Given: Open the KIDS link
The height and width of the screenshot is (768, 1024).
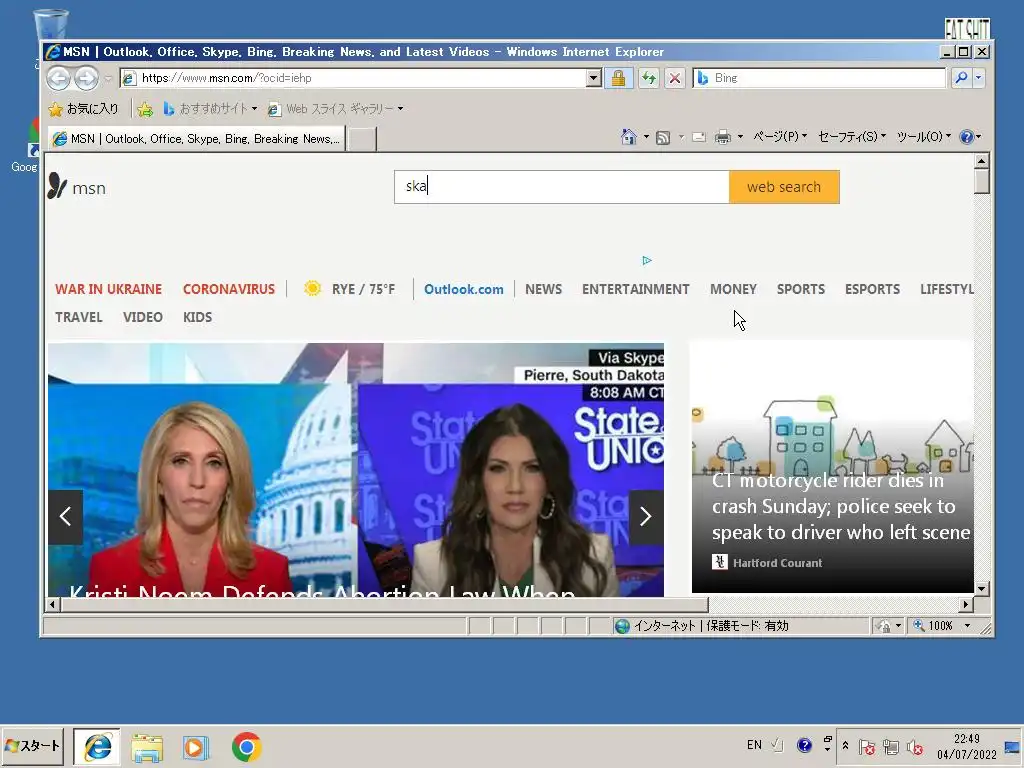Looking at the screenshot, I should coord(197,317).
